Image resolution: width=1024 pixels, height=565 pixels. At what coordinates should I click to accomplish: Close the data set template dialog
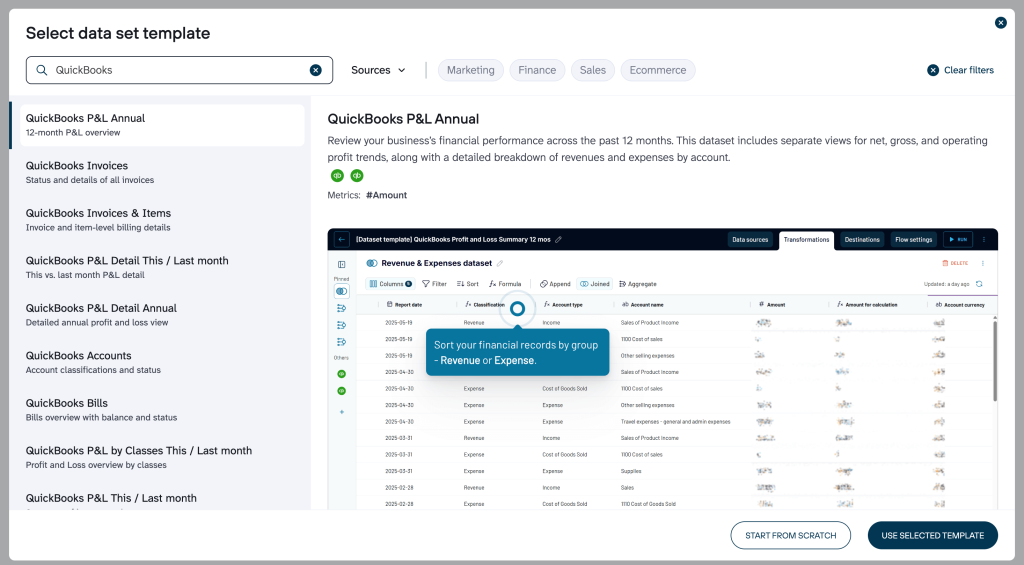(1000, 22)
